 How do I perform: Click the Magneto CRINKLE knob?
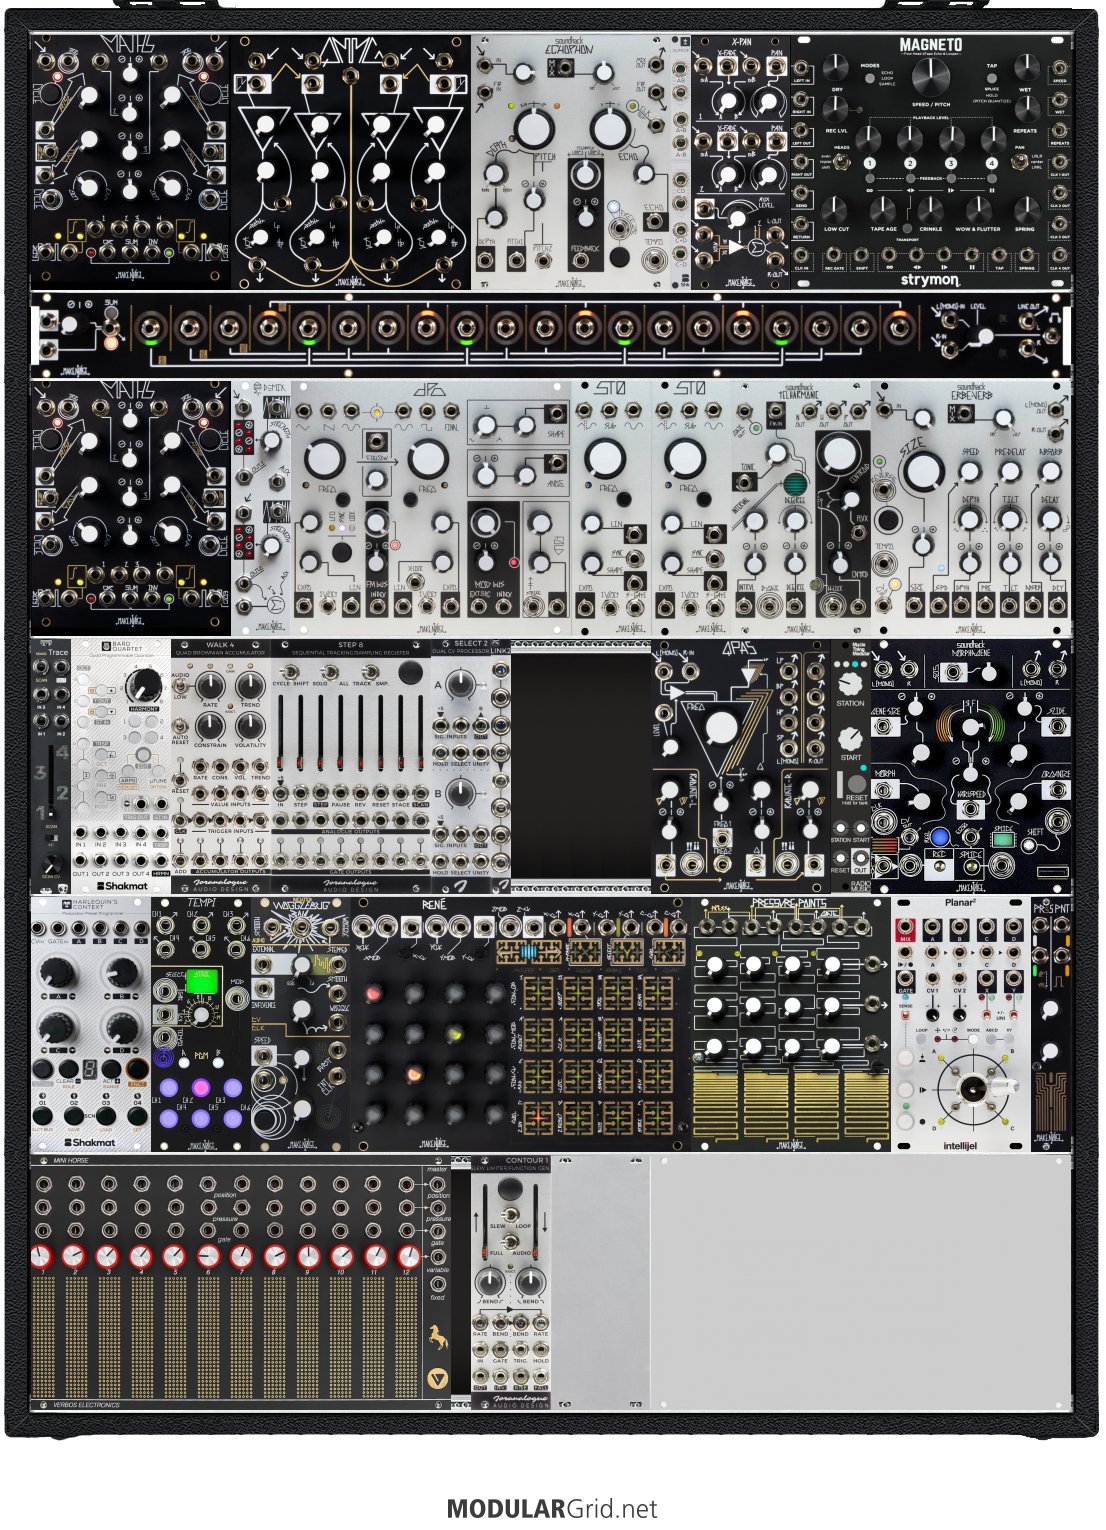[930, 210]
